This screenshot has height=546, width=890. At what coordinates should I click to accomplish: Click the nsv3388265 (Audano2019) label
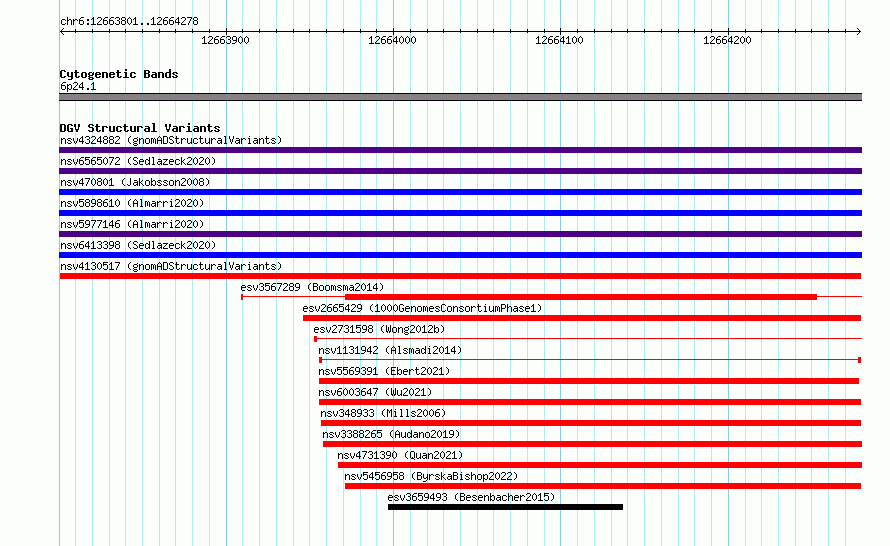click(x=391, y=434)
